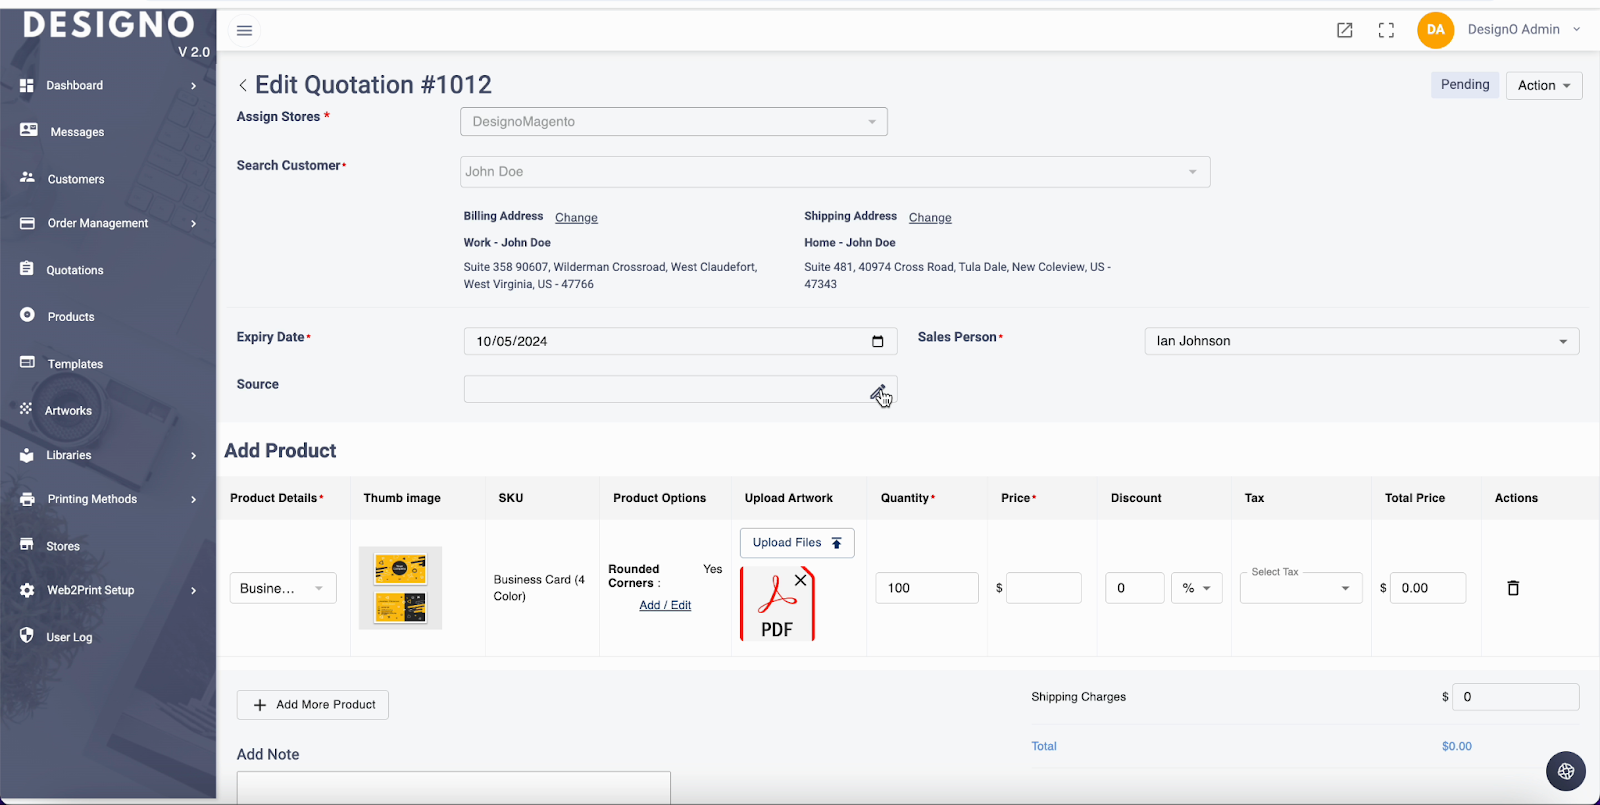
Task: Go to Artworks in the sidebar
Action: point(68,411)
